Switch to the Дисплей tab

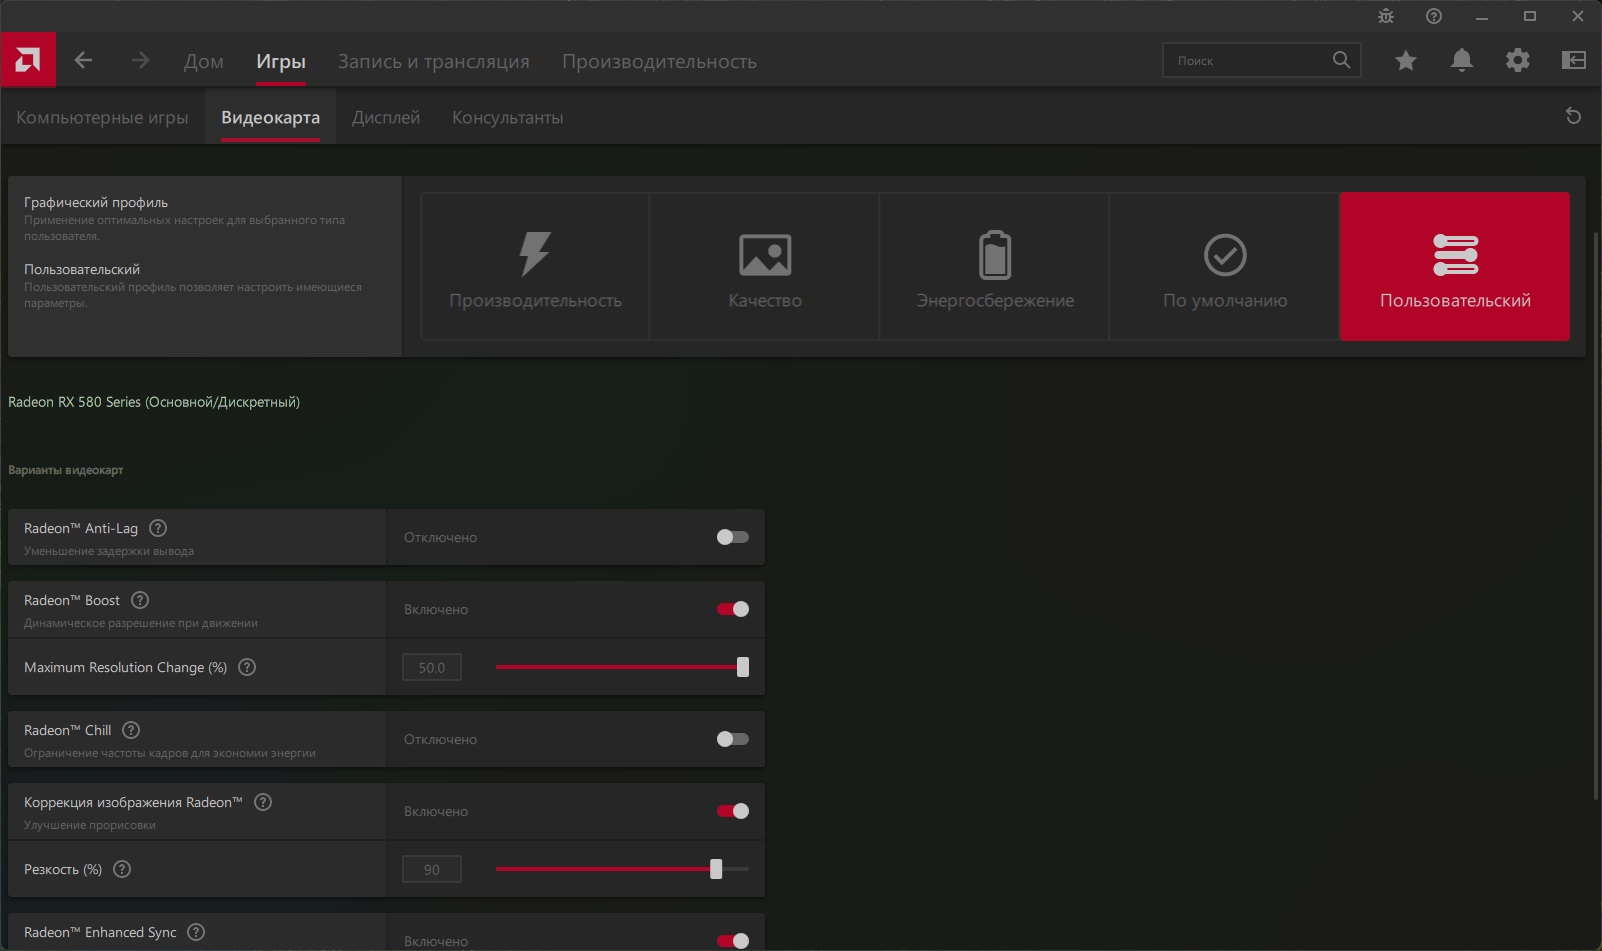pos(386,117)
